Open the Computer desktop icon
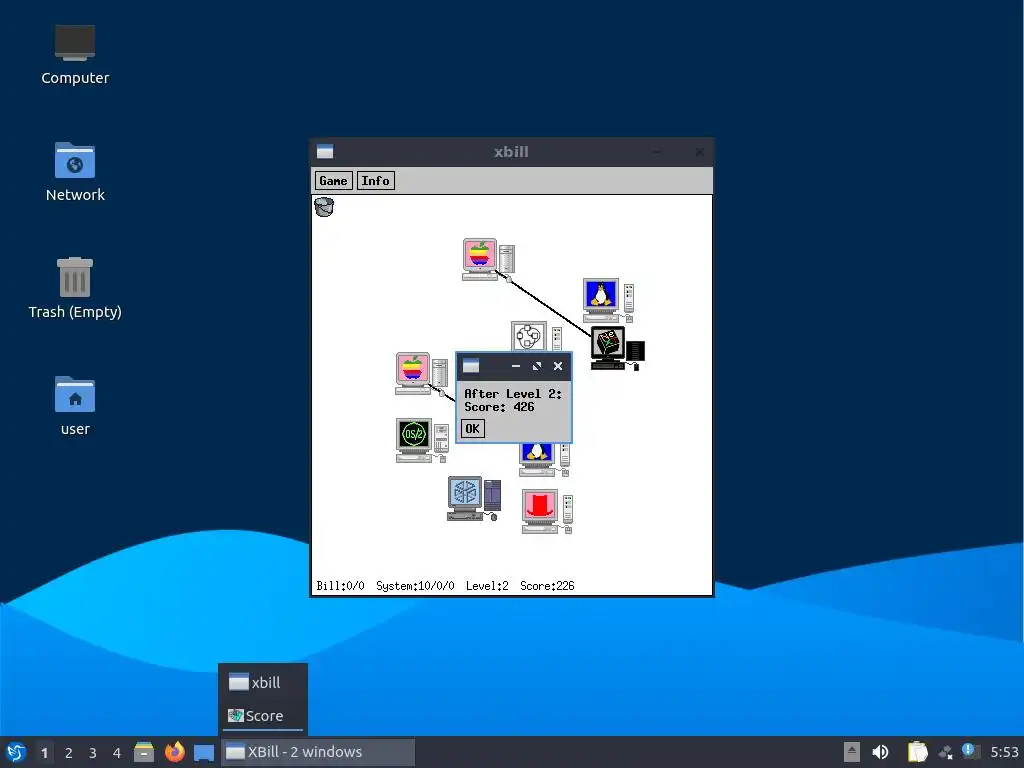 click(75, 55)
